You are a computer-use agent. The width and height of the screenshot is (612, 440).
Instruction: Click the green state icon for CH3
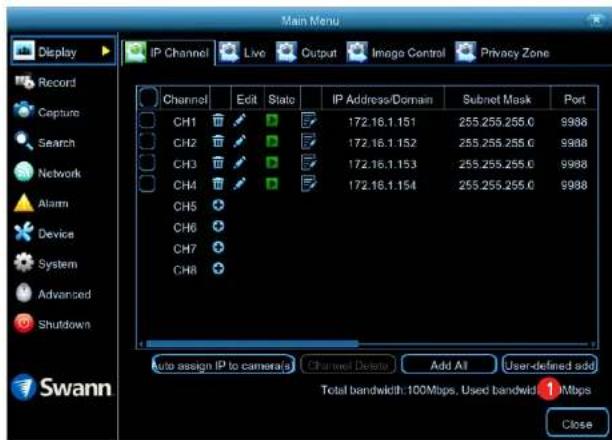pos(272,162)
